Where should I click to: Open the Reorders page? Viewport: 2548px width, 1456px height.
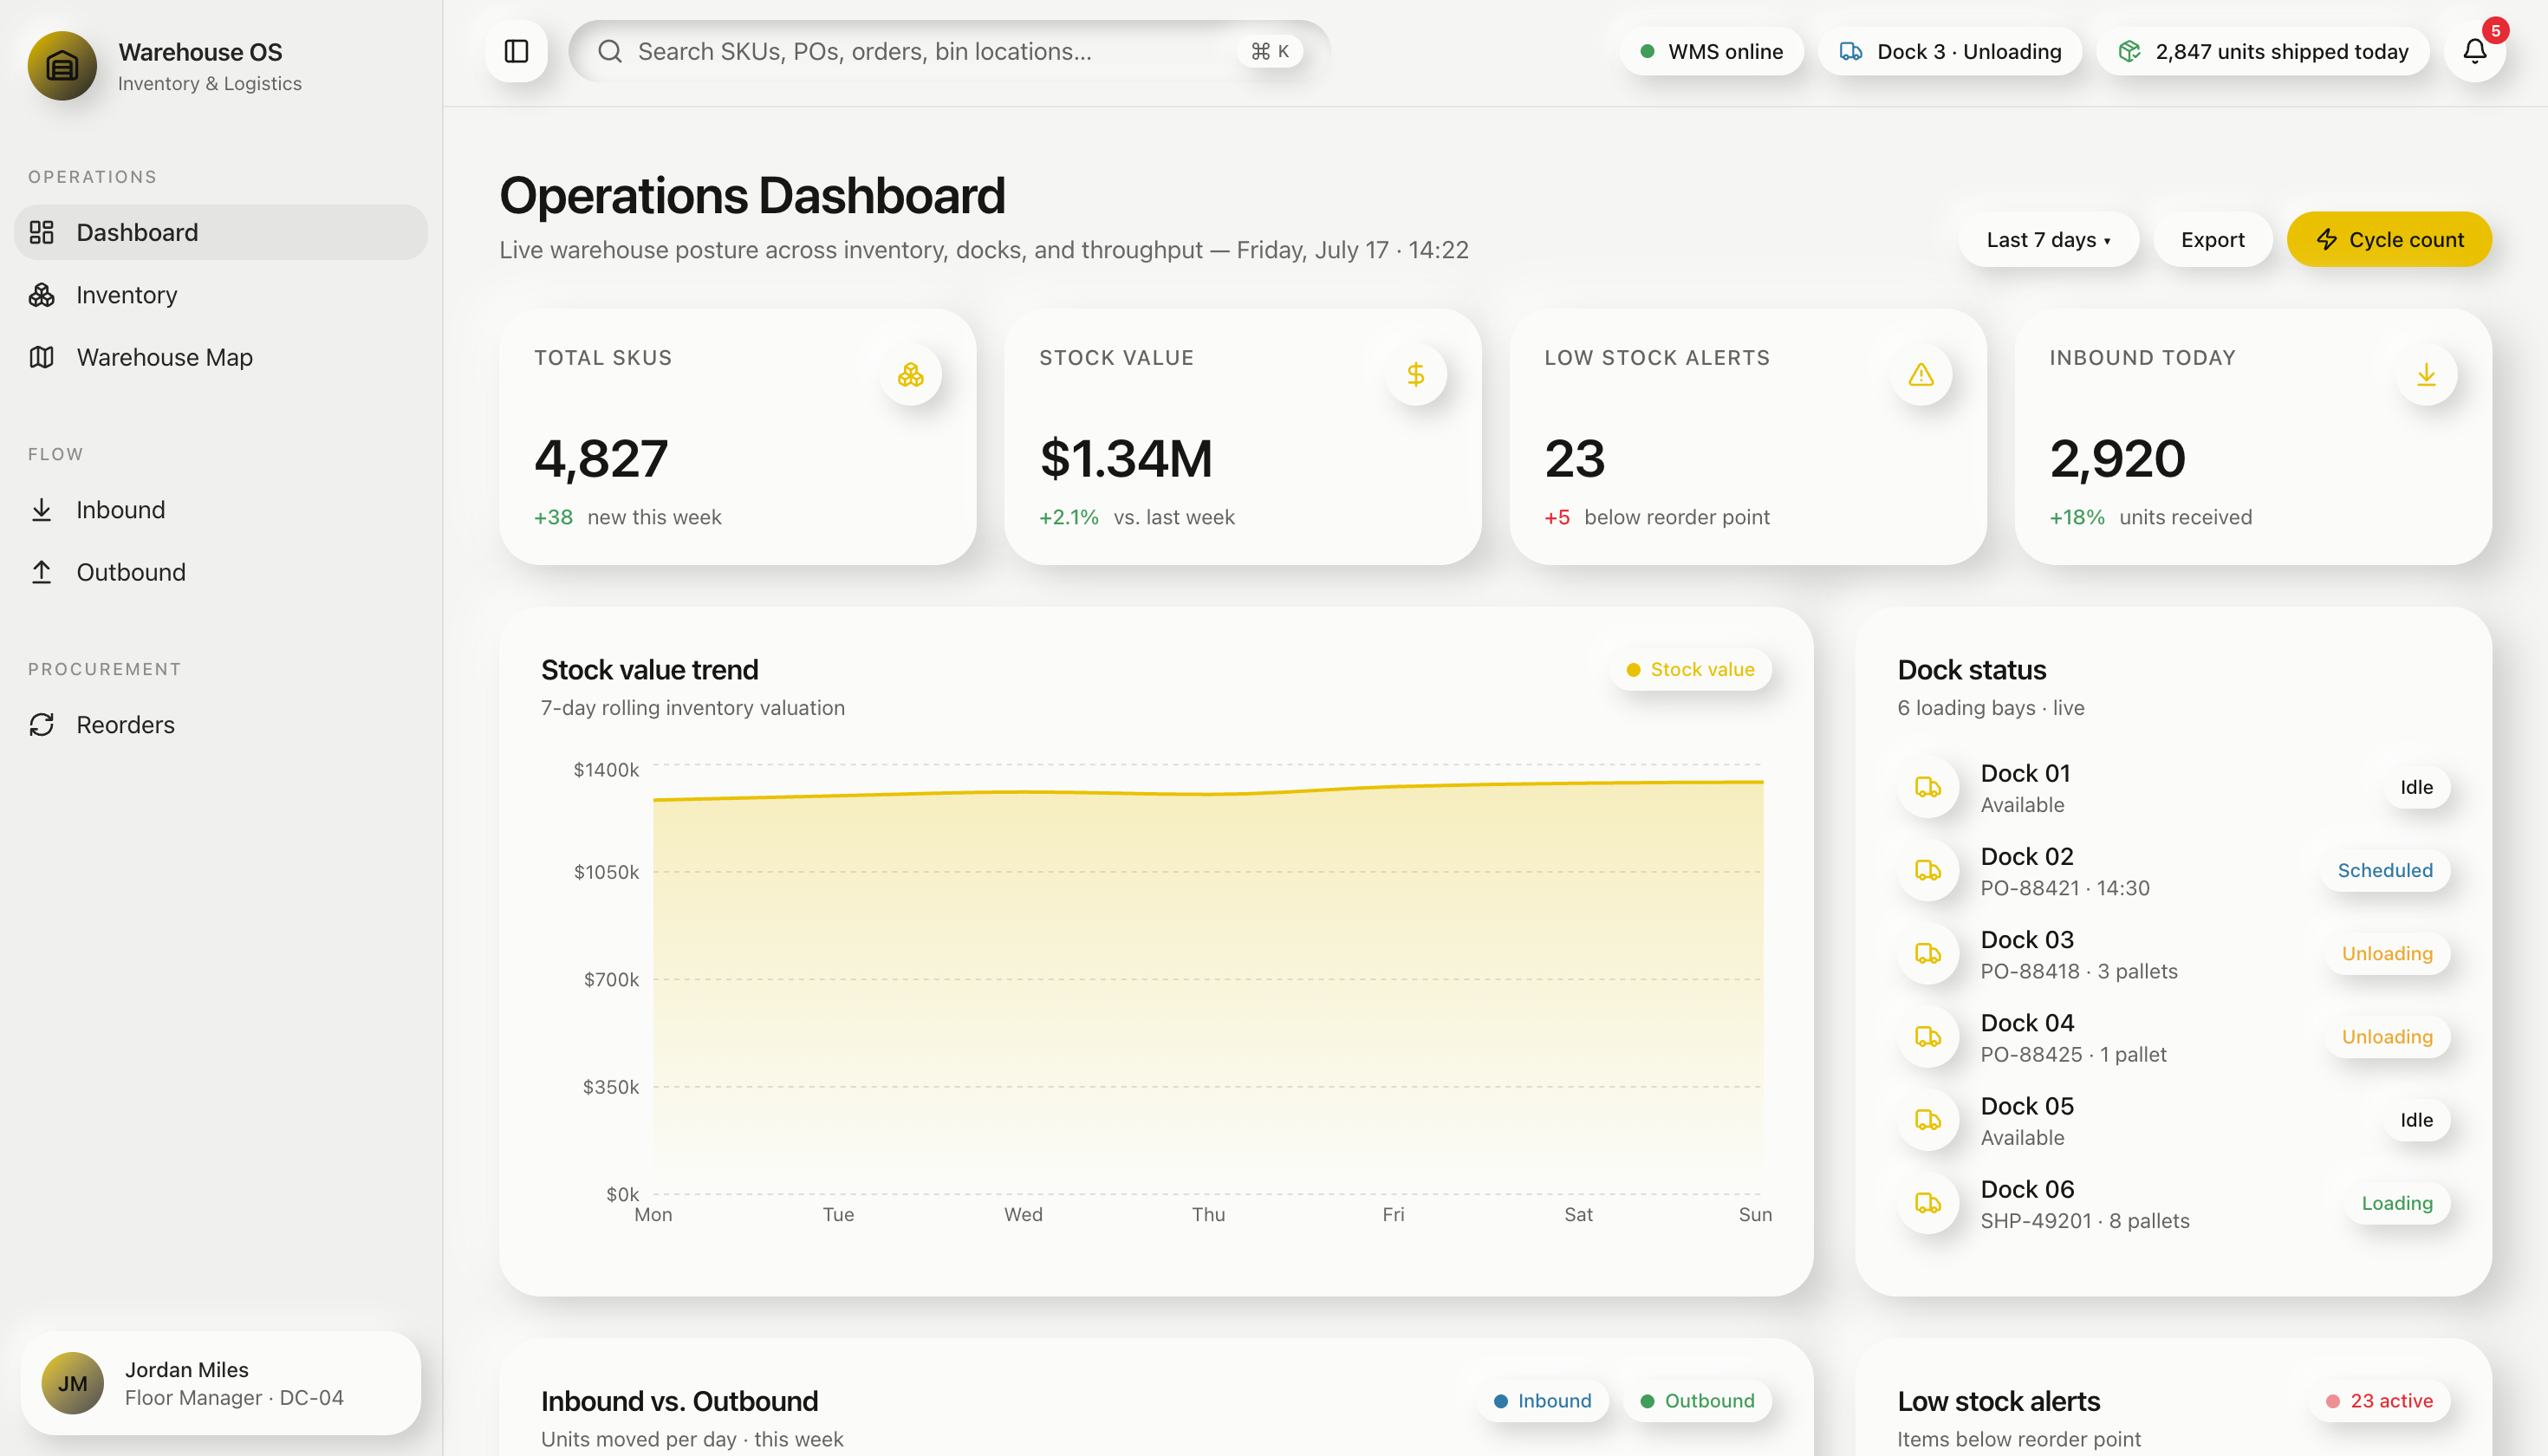coord(221,725)
